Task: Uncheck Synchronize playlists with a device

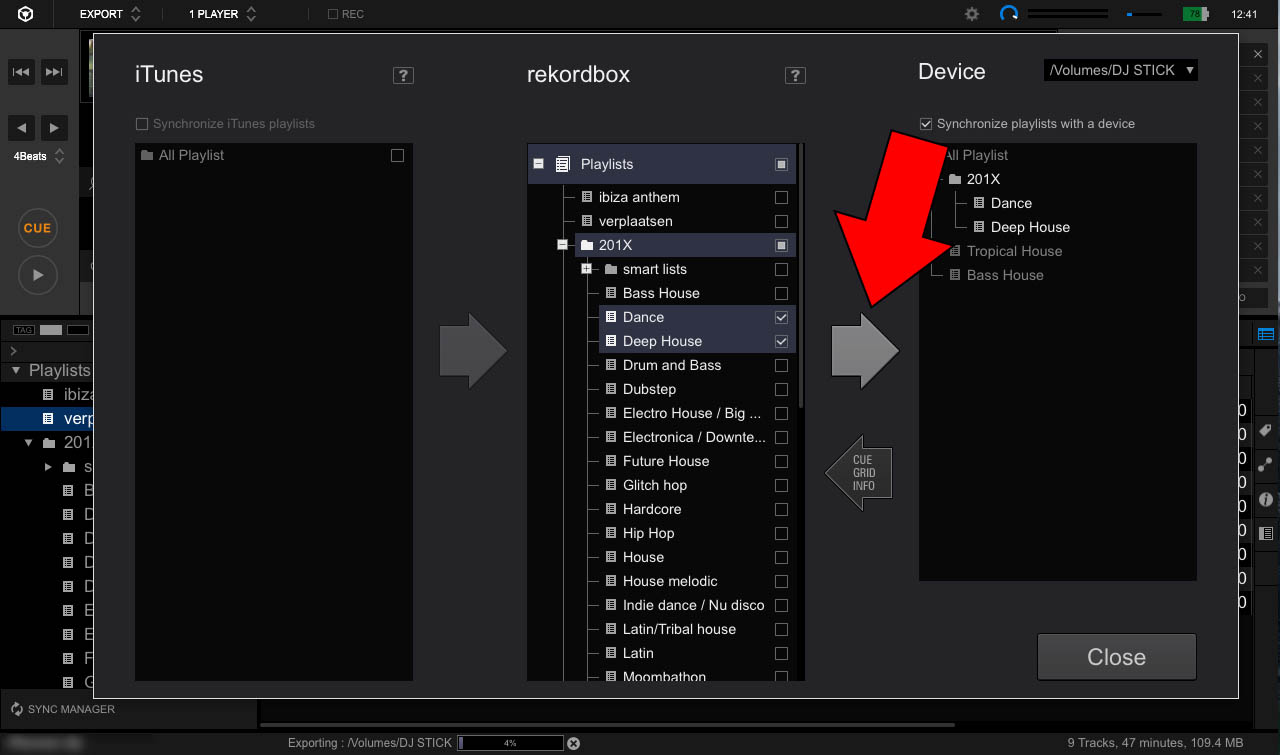Action: pos(926,124)
